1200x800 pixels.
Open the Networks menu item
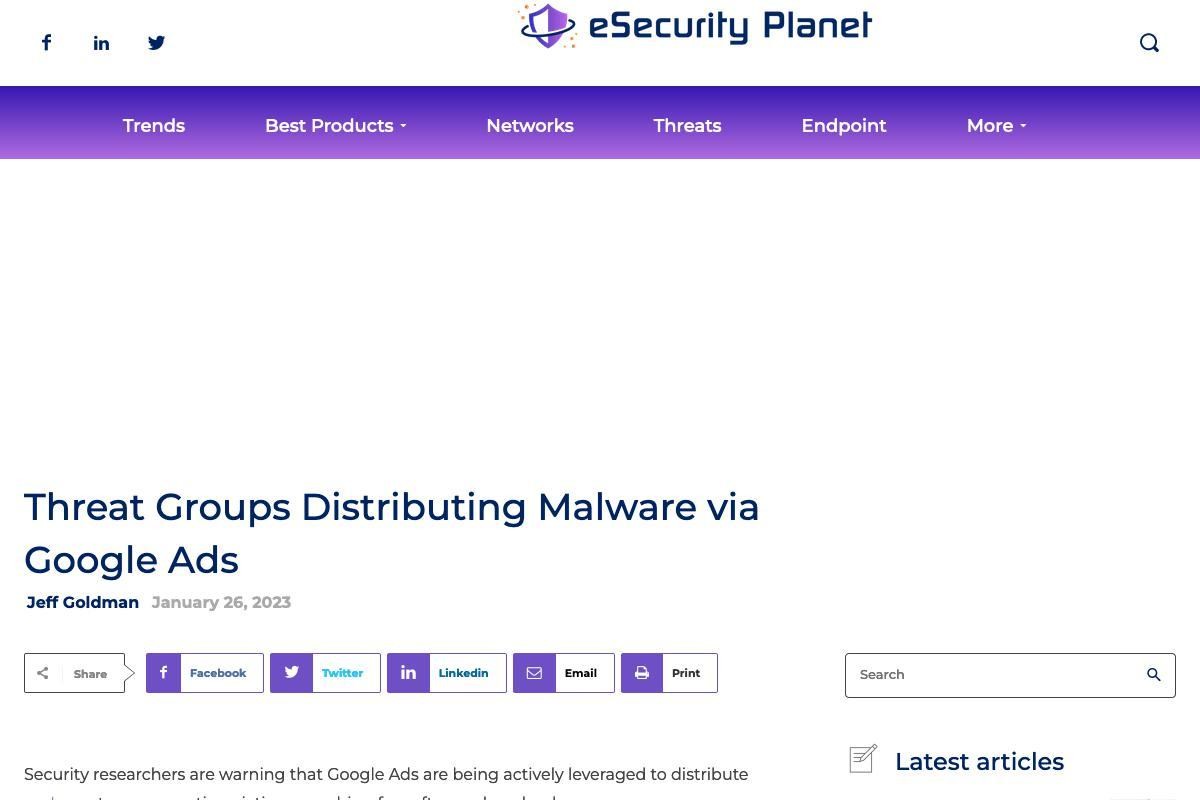530,125
